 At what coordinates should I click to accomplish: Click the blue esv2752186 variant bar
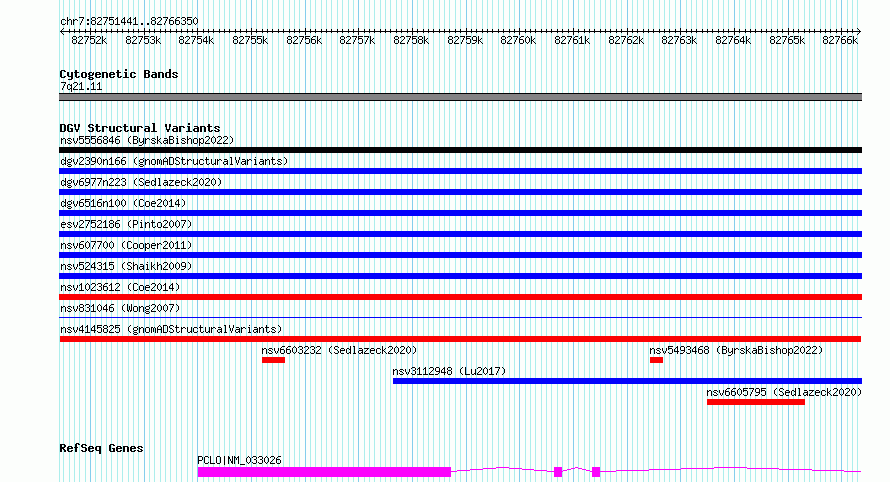pos(460,234)
